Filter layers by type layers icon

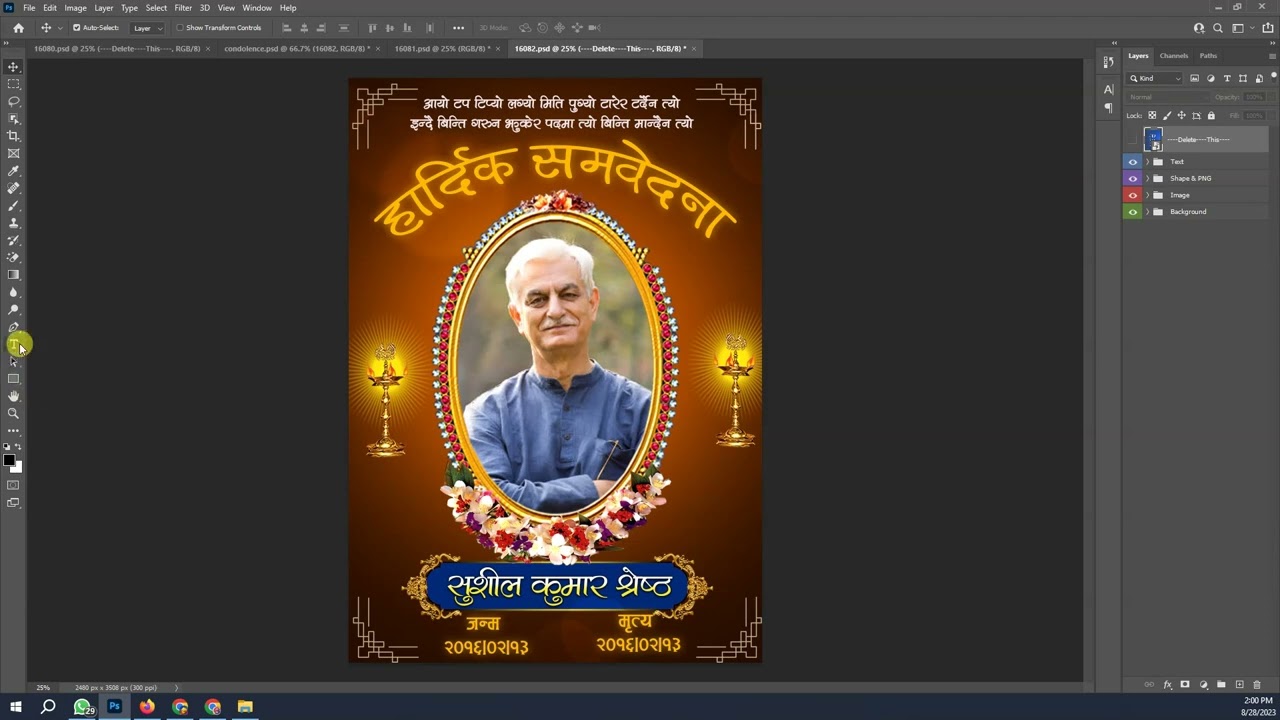pos(1227,78)
